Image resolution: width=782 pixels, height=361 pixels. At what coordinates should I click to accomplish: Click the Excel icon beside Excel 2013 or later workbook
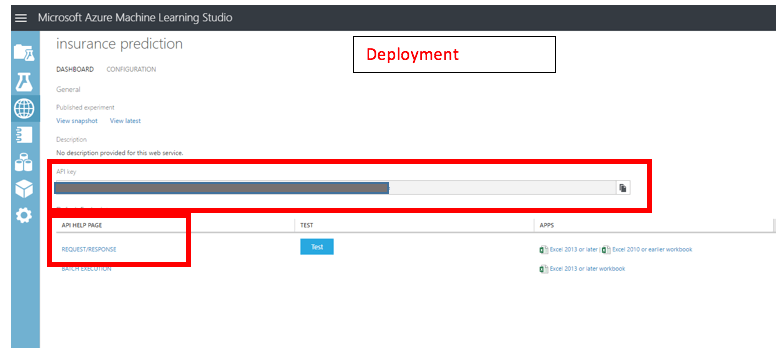[x=544, y=269]
